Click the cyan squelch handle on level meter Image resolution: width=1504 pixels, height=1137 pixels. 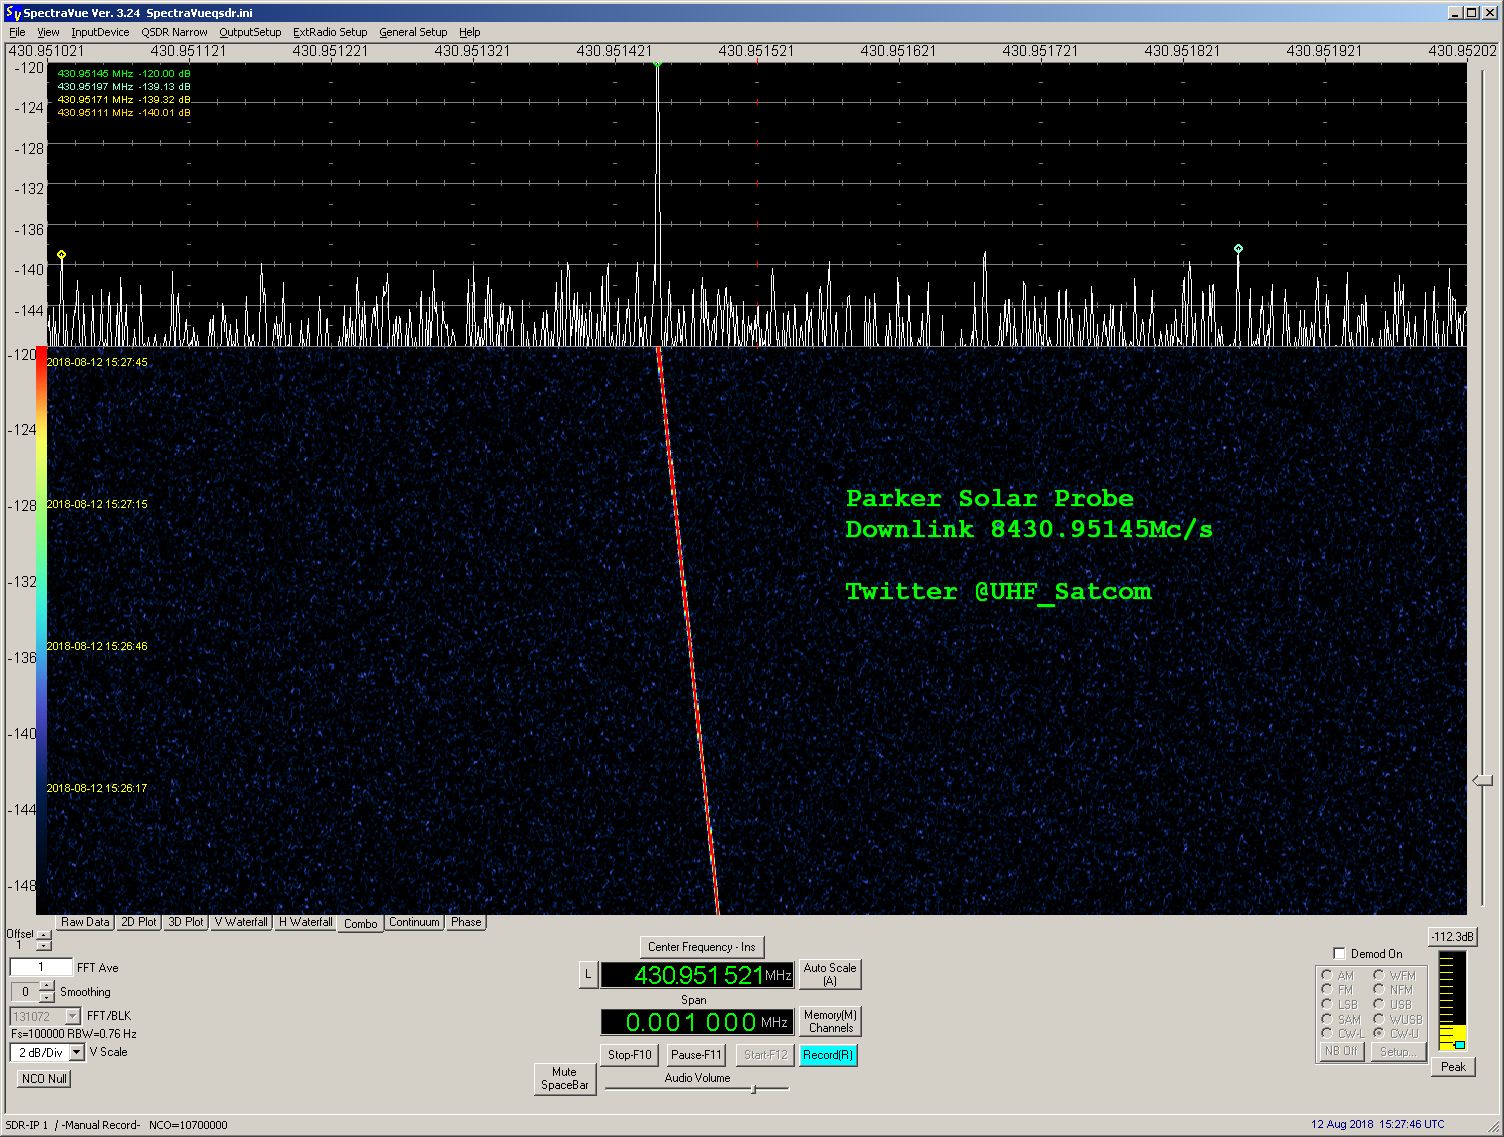[1459, 1045]
